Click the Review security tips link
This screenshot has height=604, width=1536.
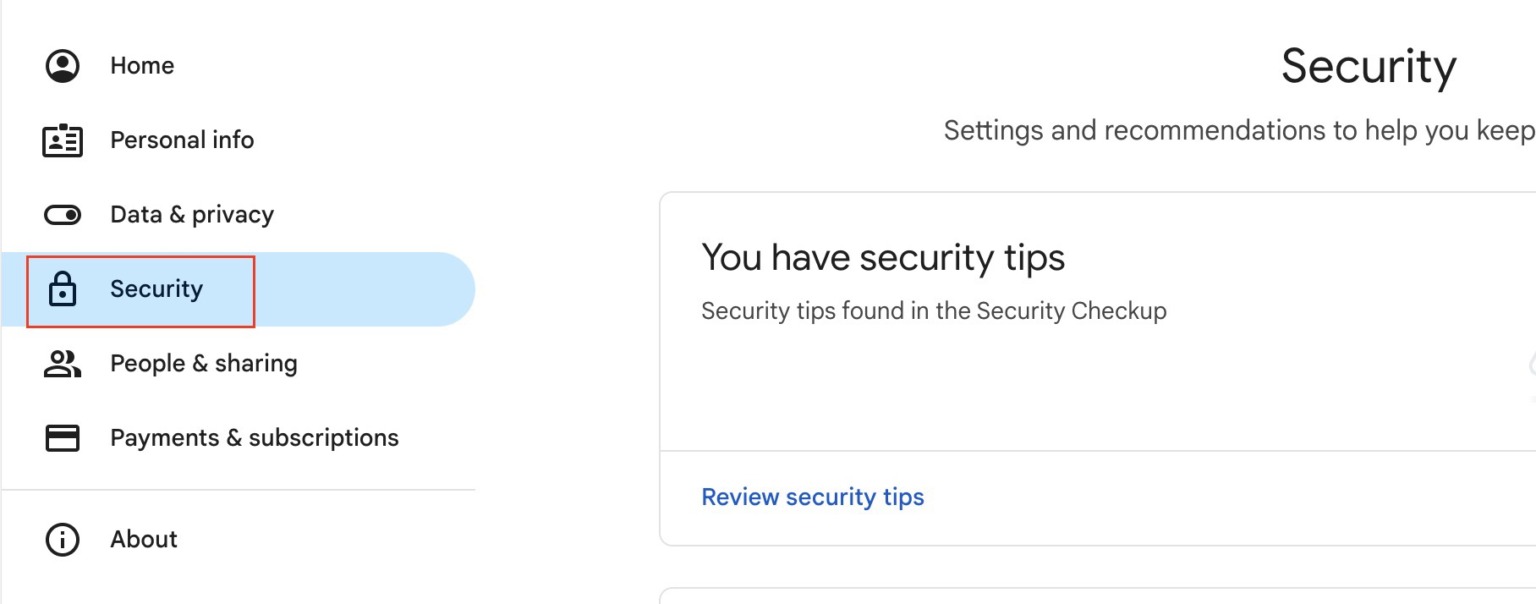click(812, 496)
